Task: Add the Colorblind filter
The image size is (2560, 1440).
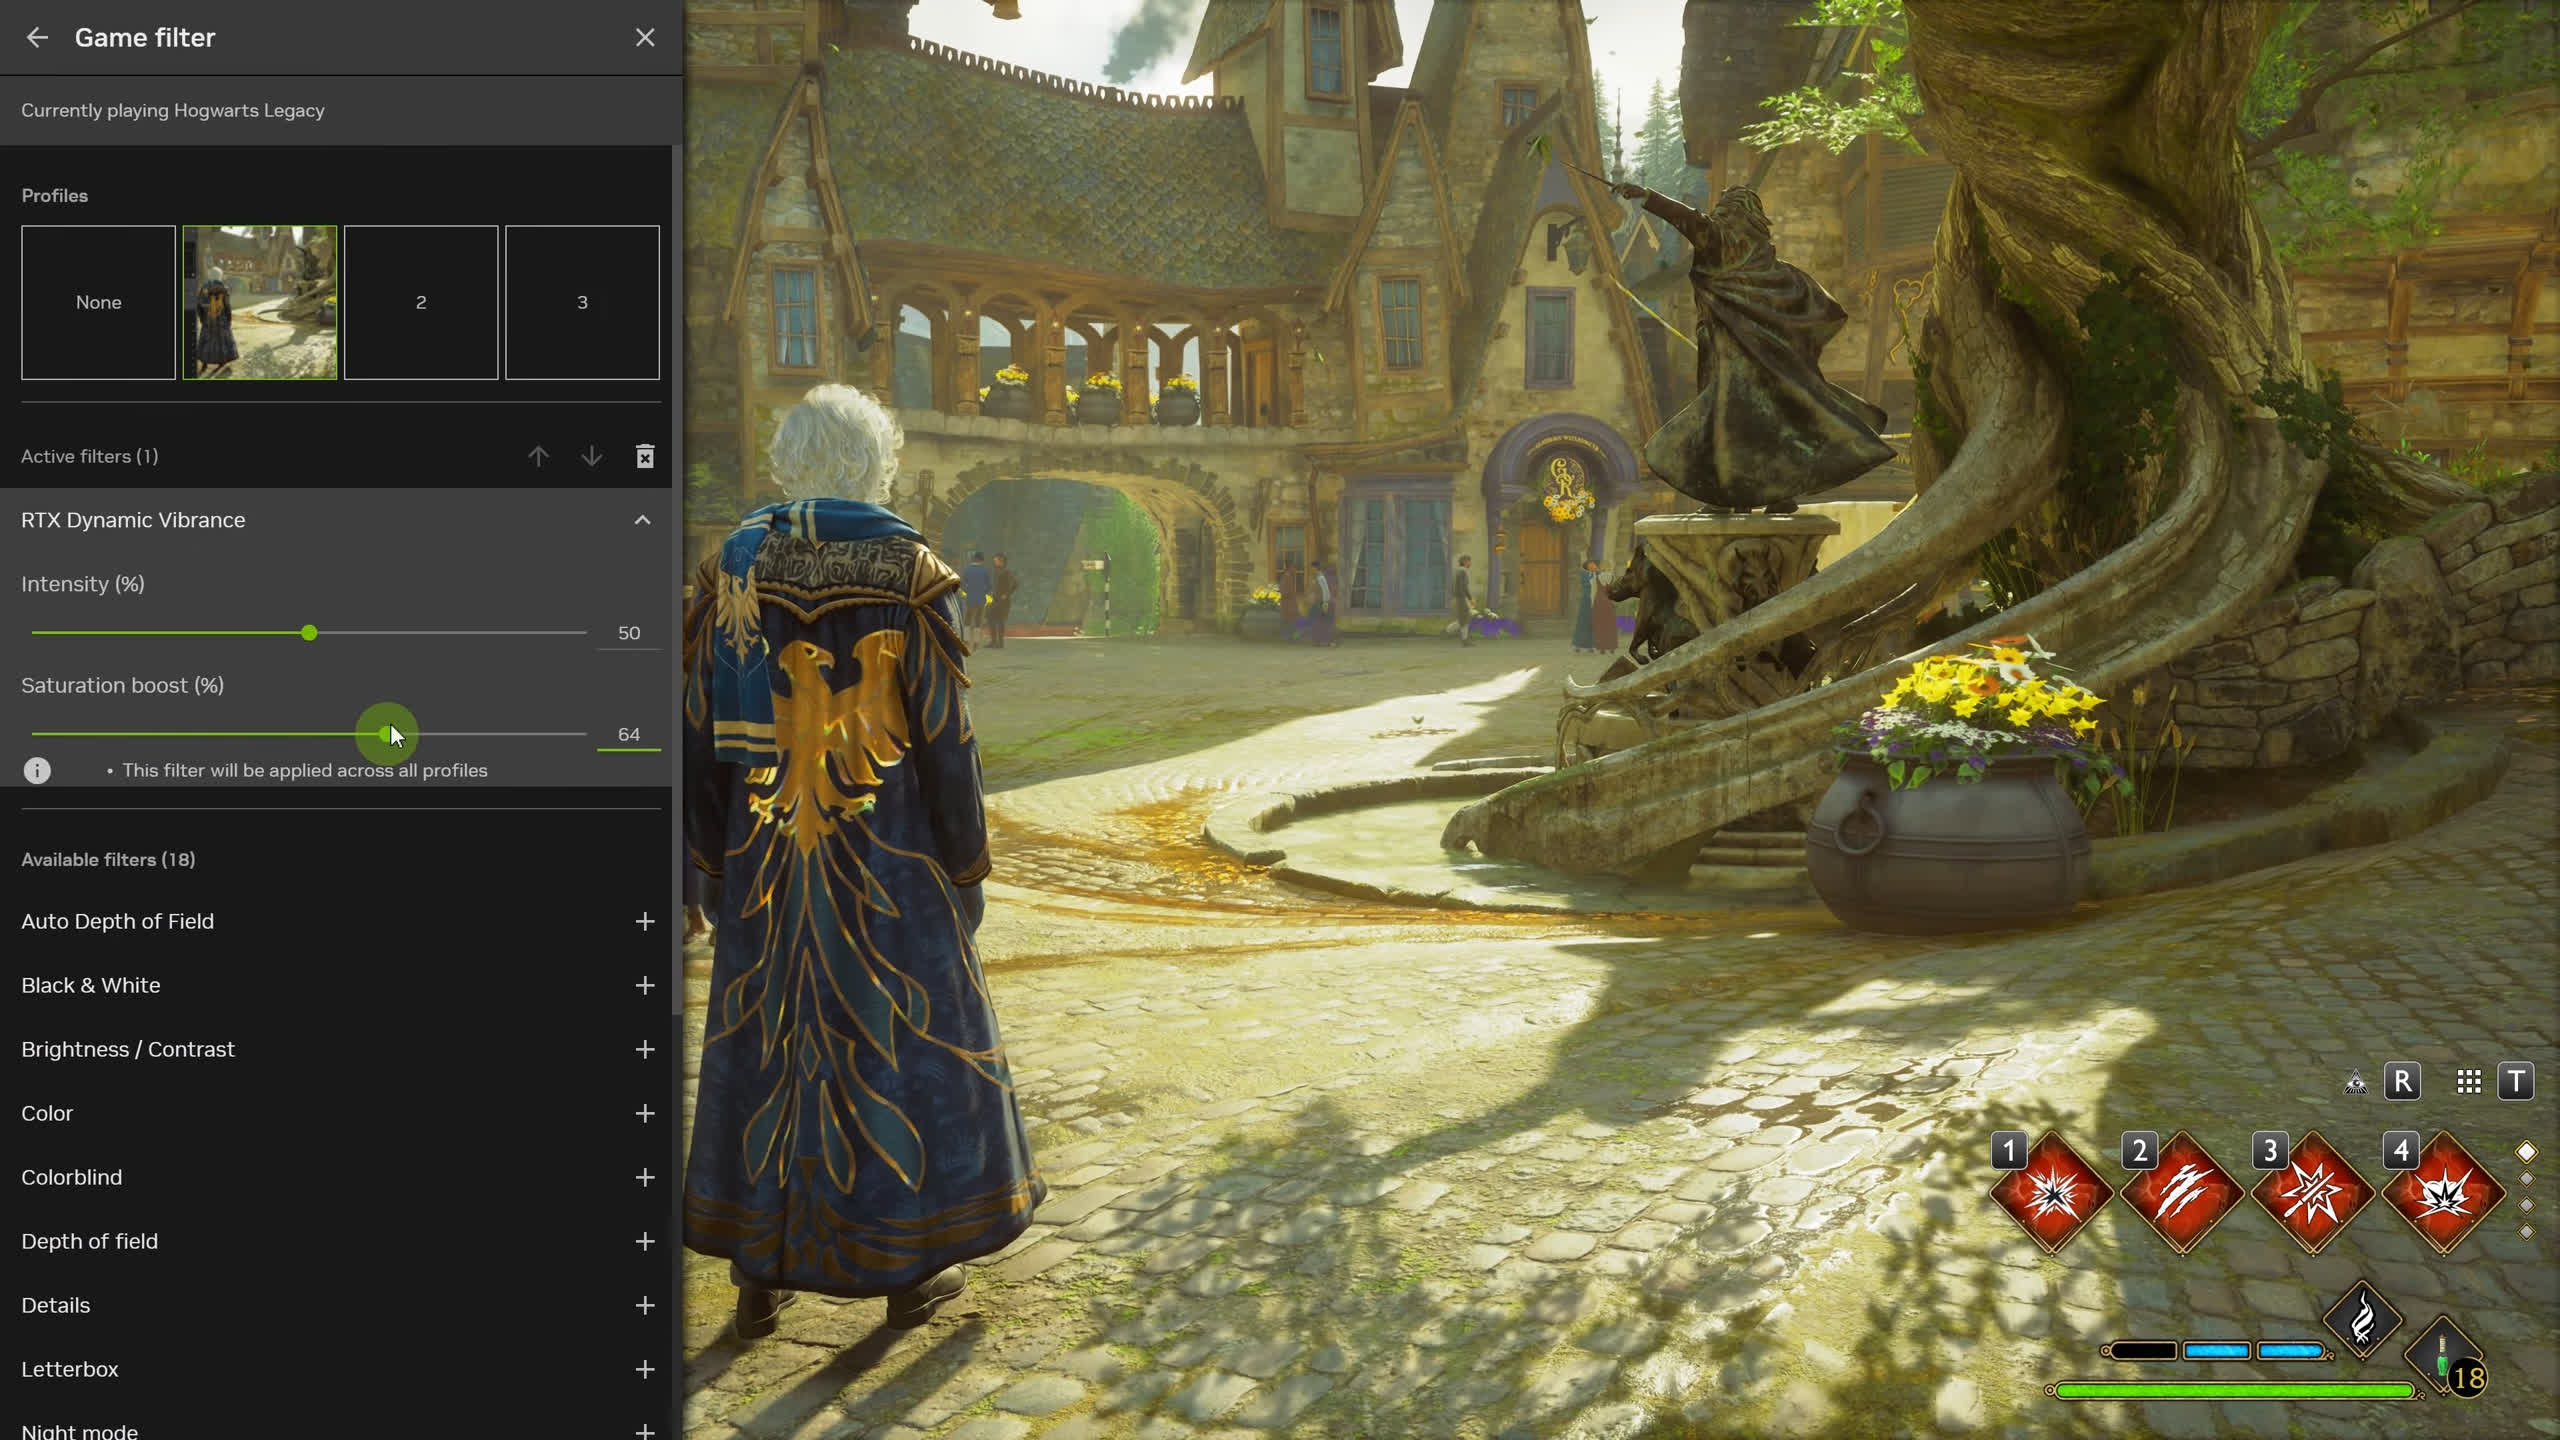Action: pyautogui.click(x=645, y=1177)
